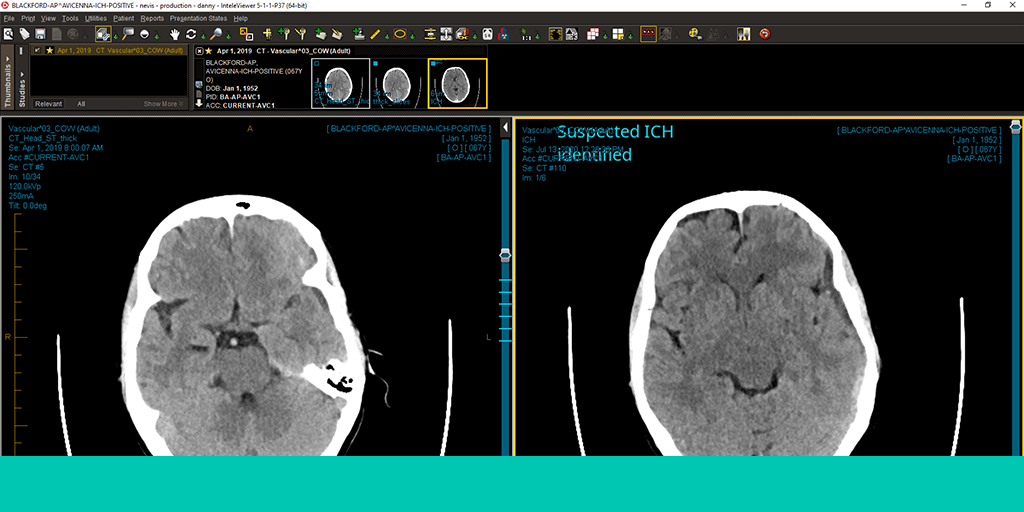Click the 1:1 scale icon
1024x512 pixels.
[x=524, y=34]
